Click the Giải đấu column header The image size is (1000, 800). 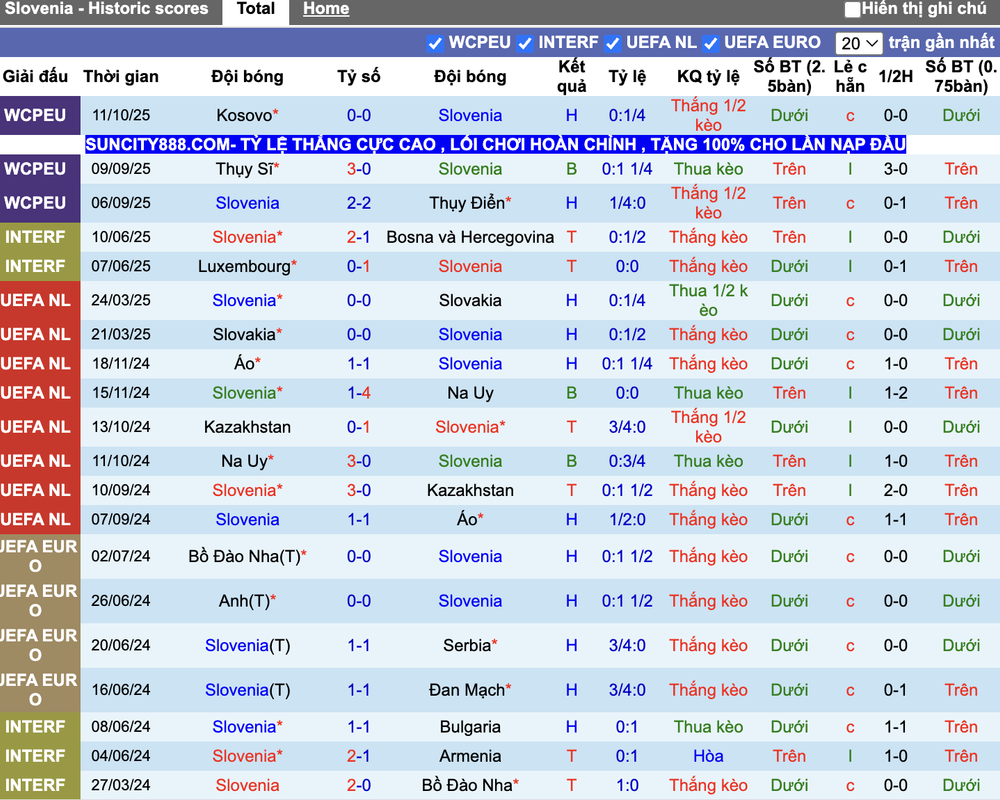(x=35, y=77)
